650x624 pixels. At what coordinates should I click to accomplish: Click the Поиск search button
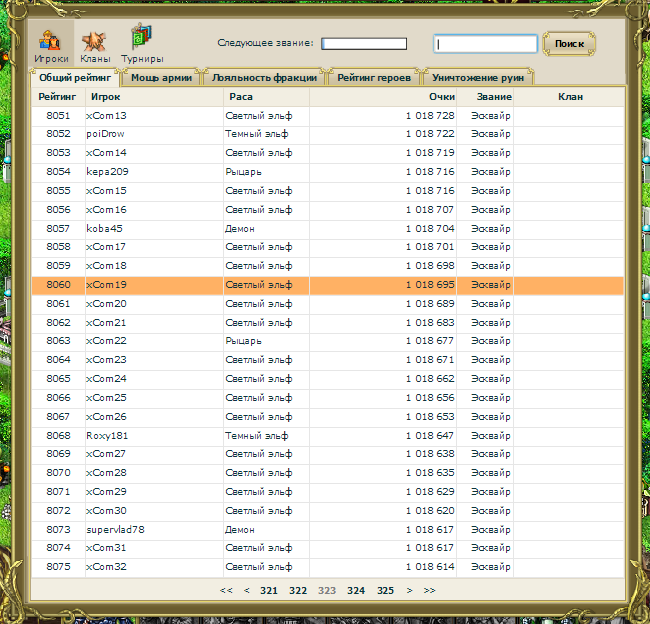coord(569,44)
